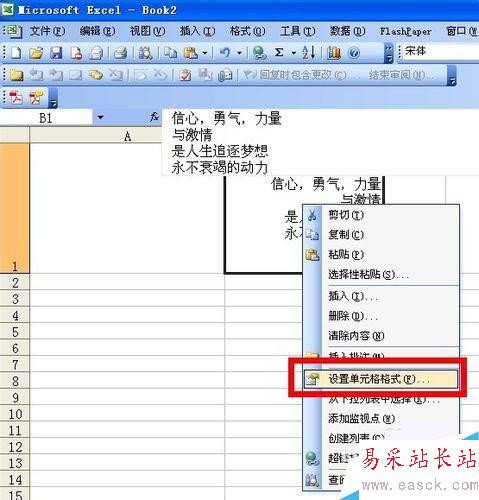
Task: Click the scissors icon next to 剪切
Action: pos(312,215)
